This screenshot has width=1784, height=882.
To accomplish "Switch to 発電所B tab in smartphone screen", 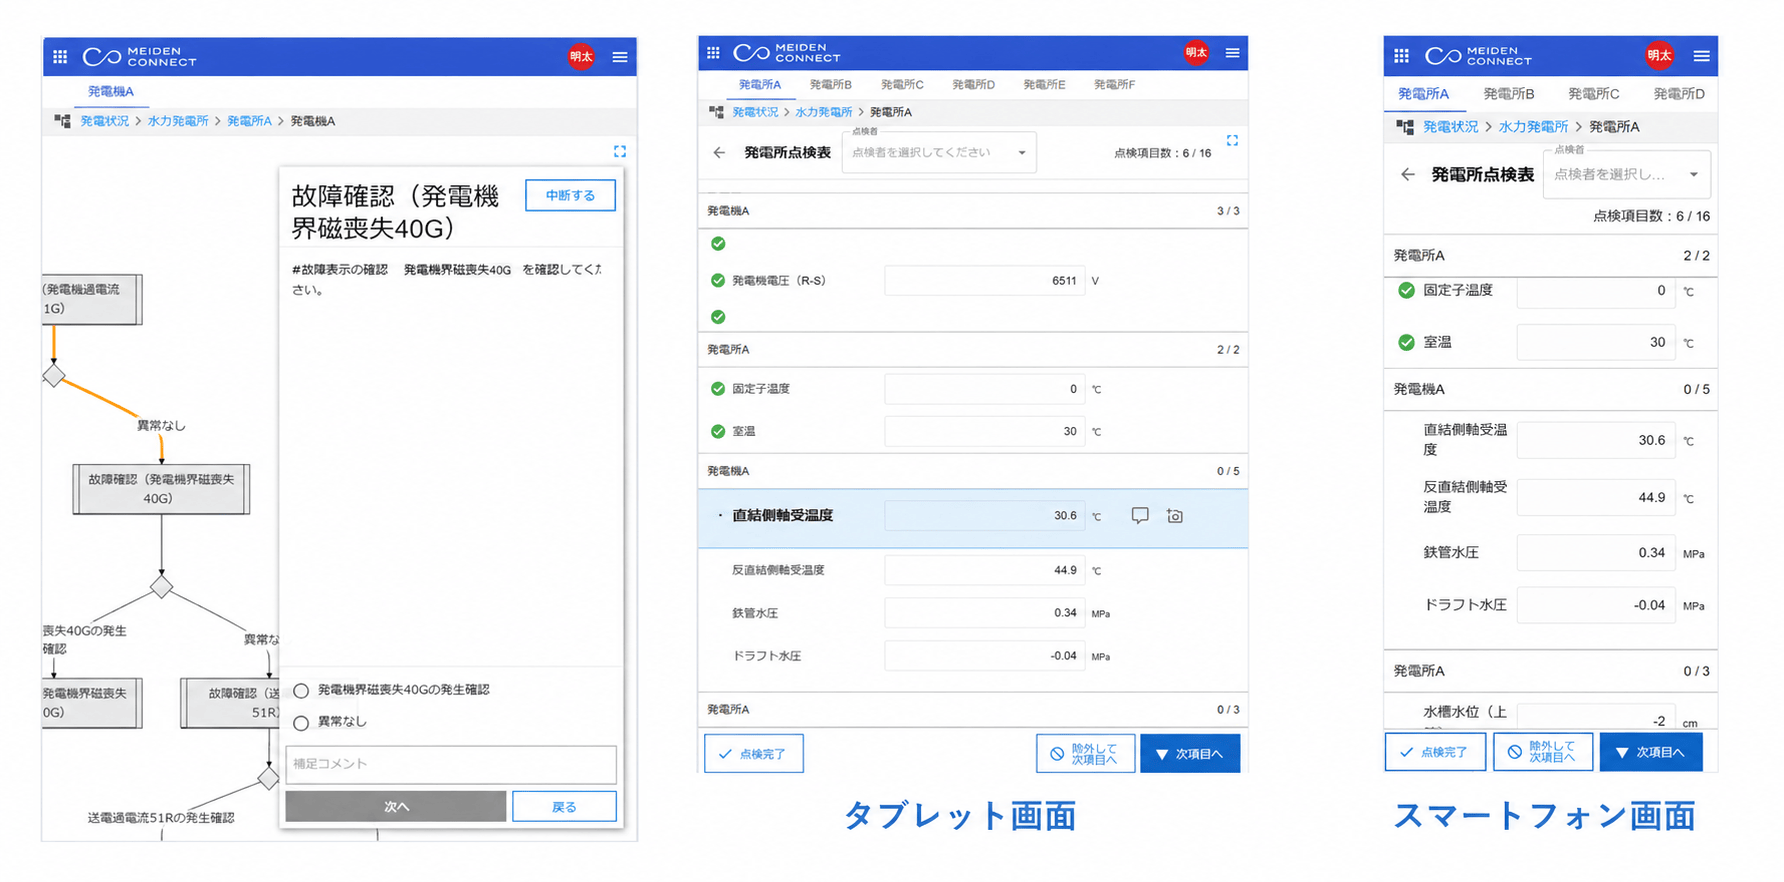I will coord(1508,94).
